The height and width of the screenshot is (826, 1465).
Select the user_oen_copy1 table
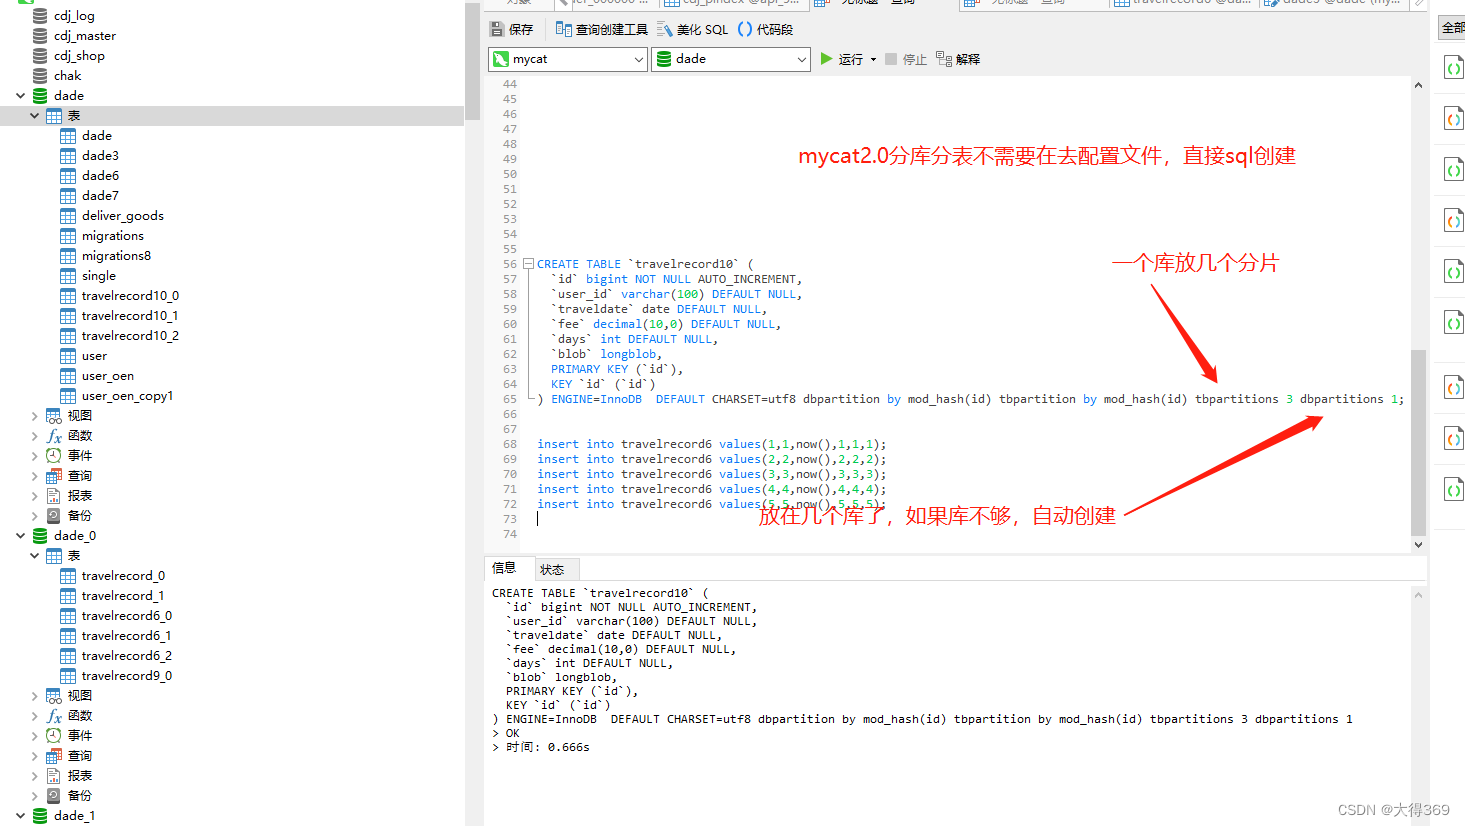pos(127,396)
